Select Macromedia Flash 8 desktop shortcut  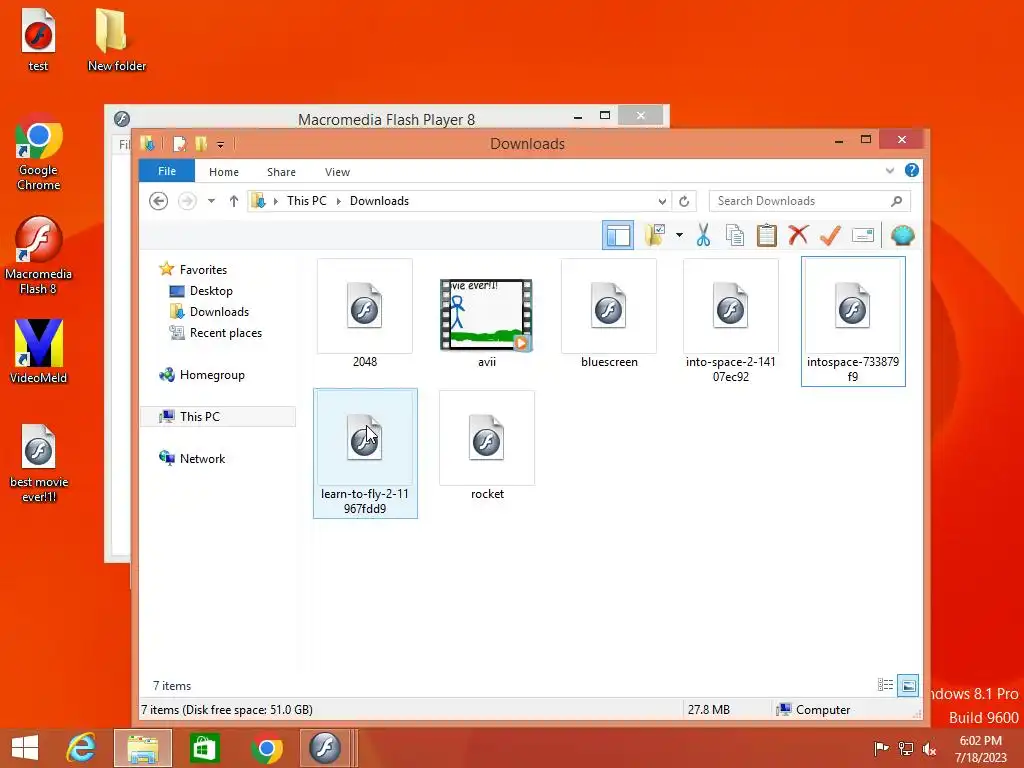[39, 256]
